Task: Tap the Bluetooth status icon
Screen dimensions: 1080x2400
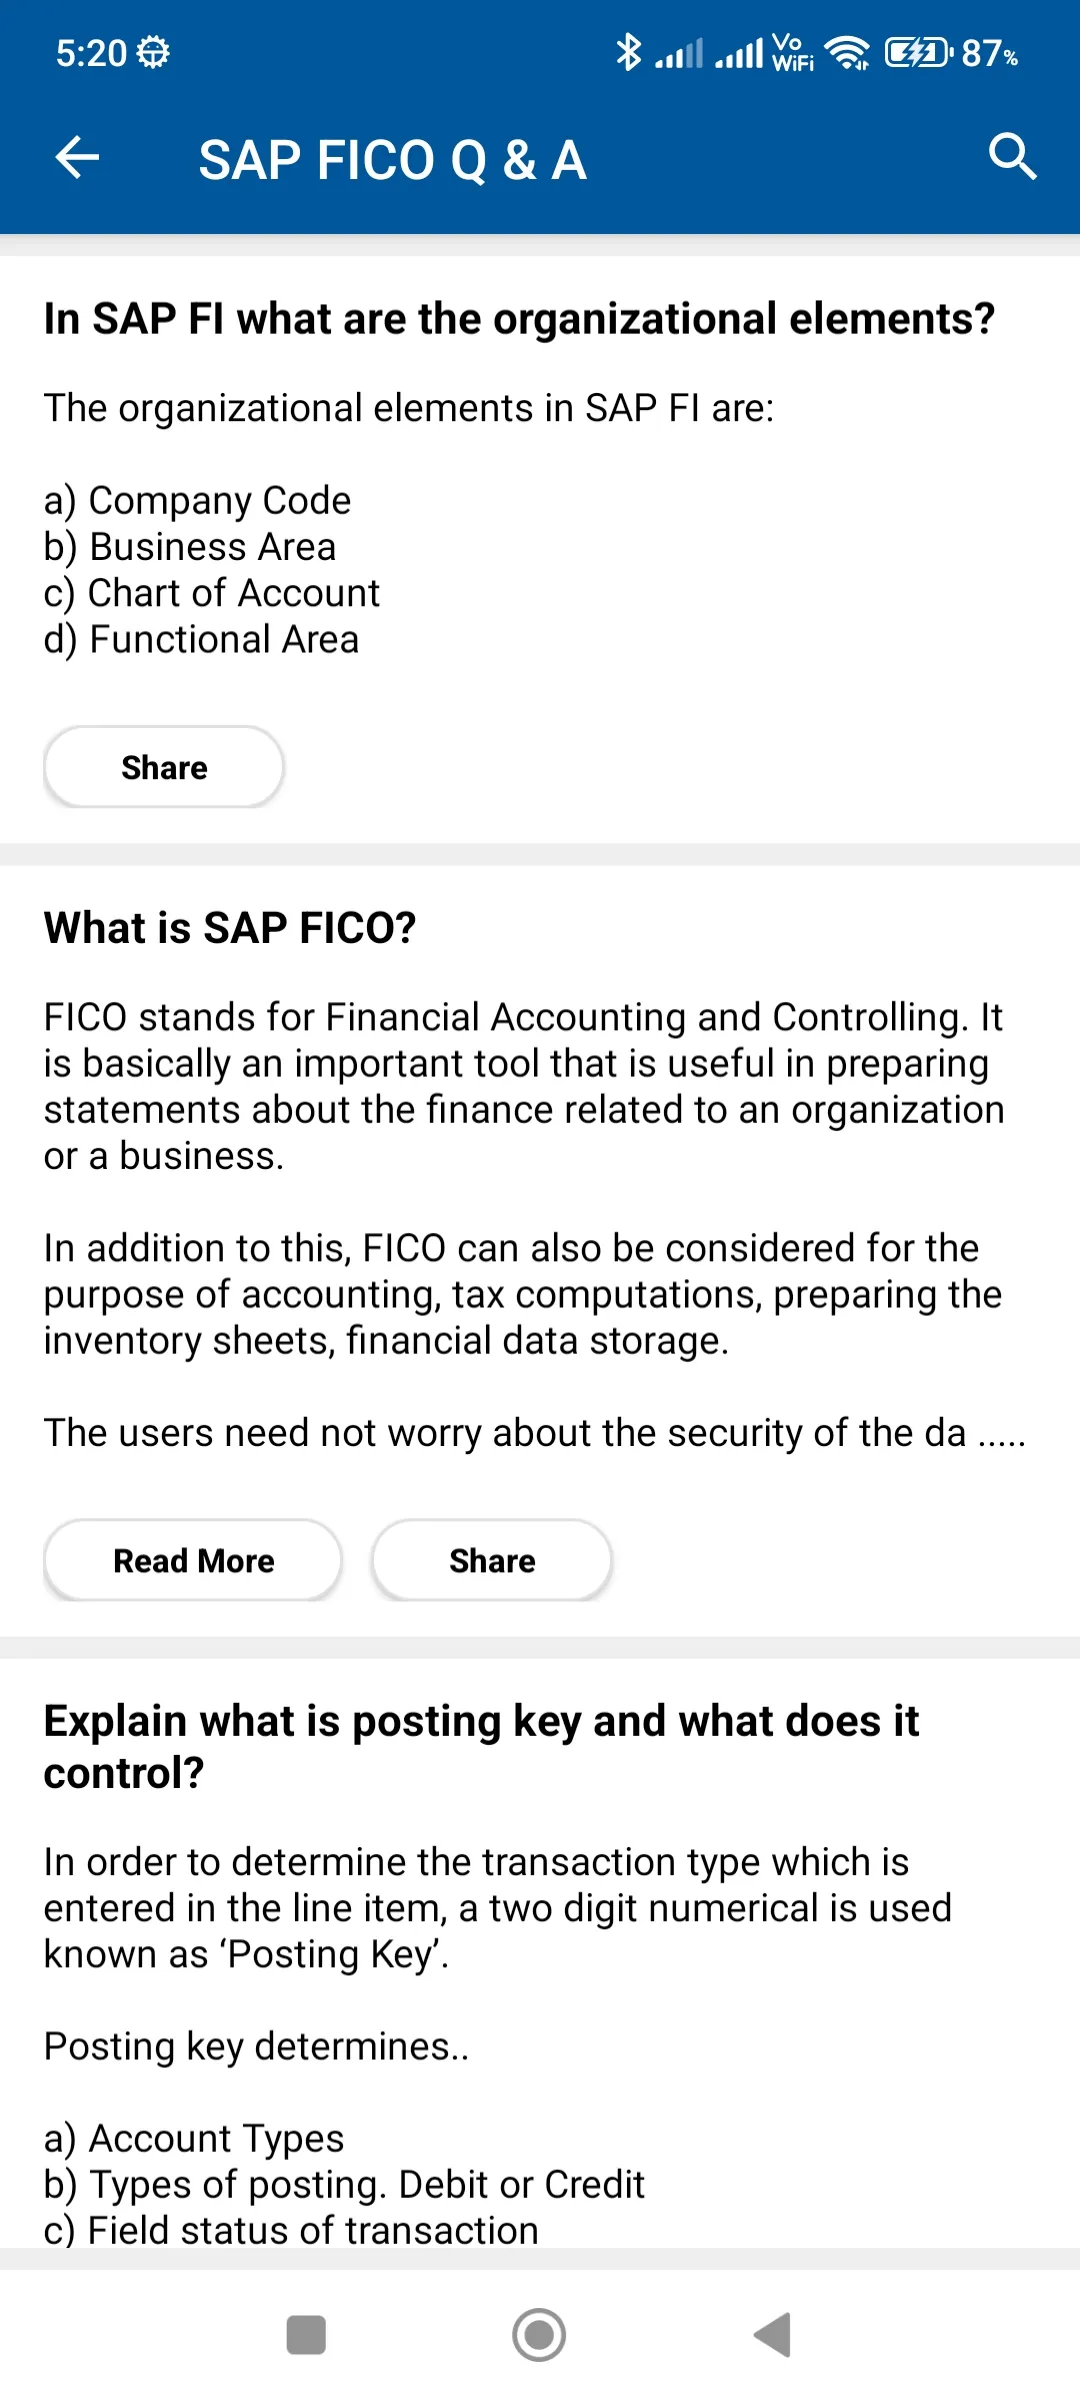Action: 628,52
